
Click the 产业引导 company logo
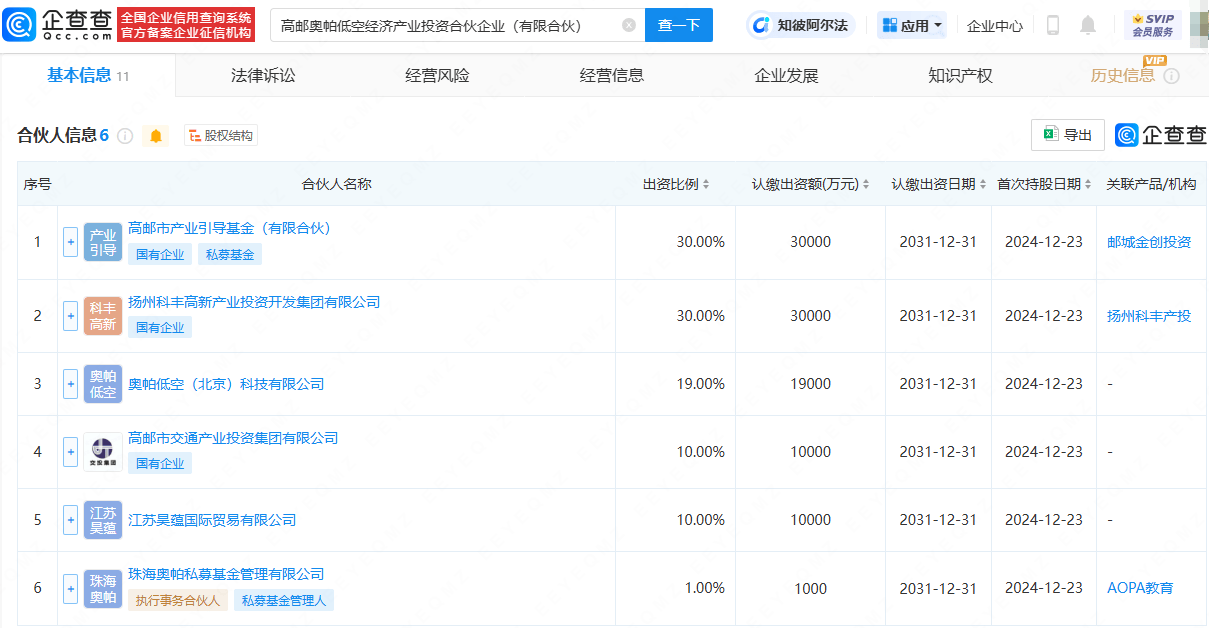pos(103,242)
